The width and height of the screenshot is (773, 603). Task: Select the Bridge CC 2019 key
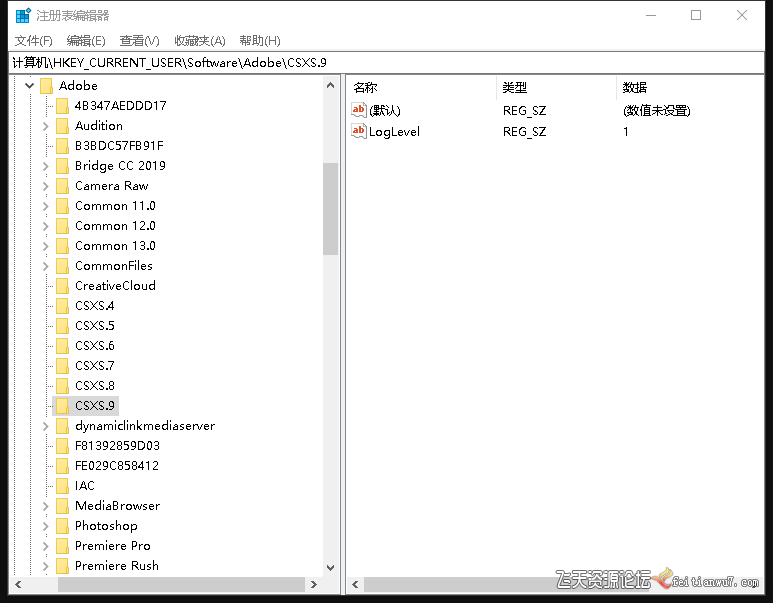tap(120, 166)
